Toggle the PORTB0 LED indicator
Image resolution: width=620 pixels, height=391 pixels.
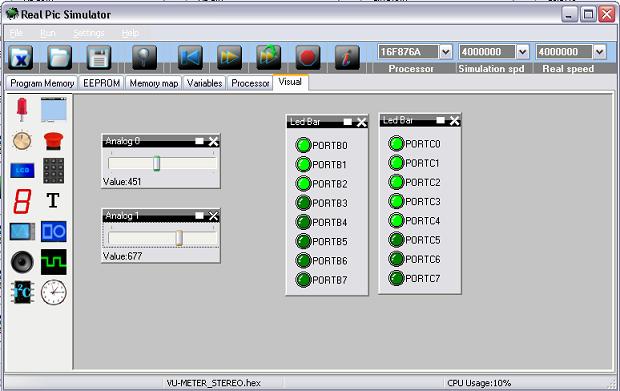pos(303,145)
